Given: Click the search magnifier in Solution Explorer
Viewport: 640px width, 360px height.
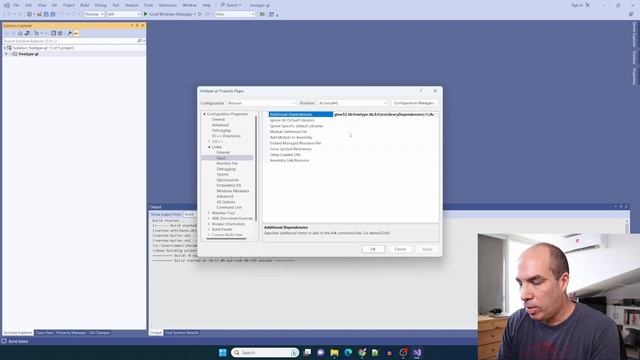Looking at the screenshot, I should pyautogui.click(x=140, y=41).
